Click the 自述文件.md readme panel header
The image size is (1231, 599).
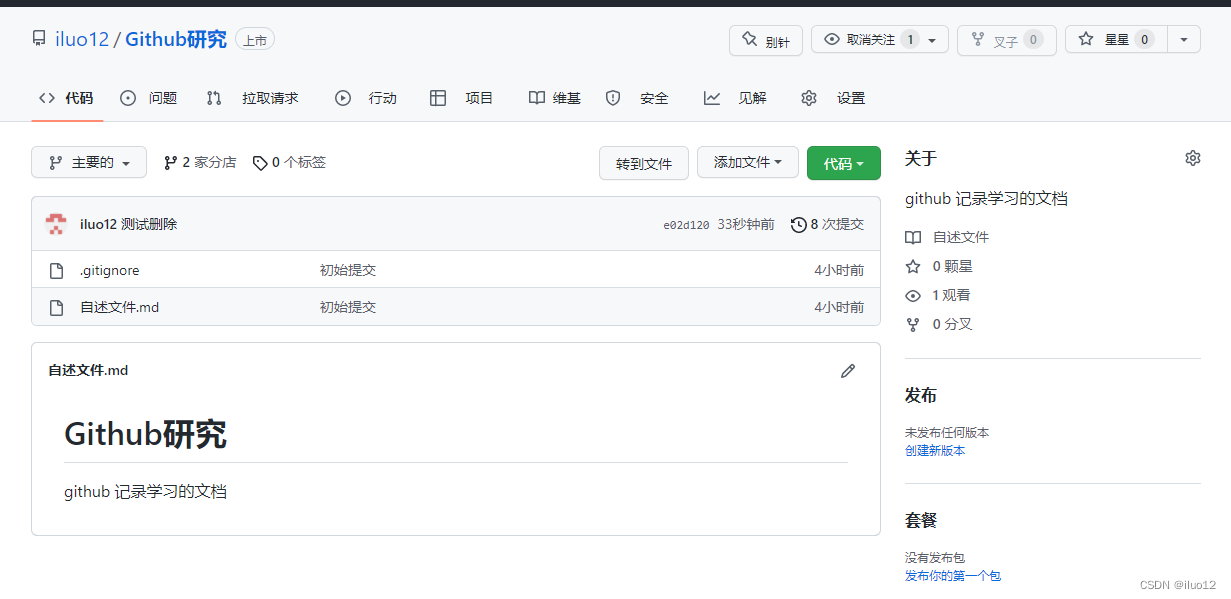88,370
